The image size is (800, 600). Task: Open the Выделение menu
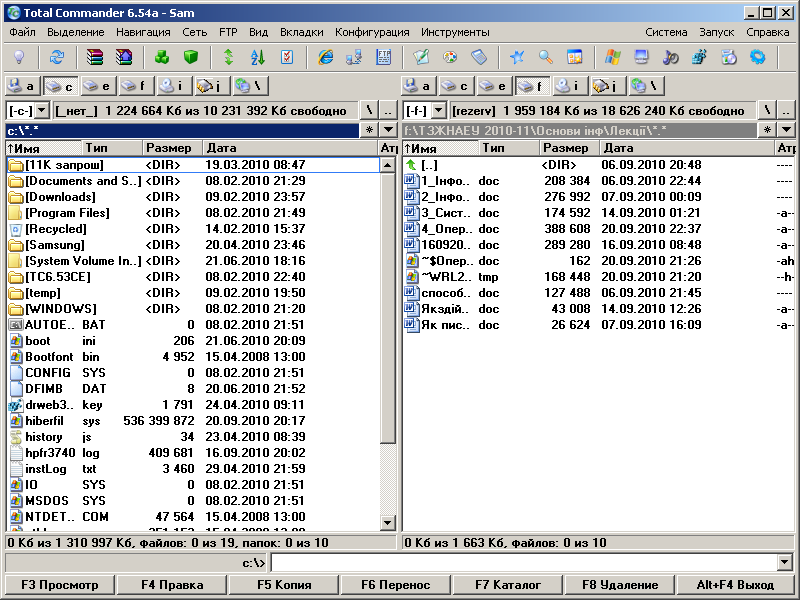point(76,32)
